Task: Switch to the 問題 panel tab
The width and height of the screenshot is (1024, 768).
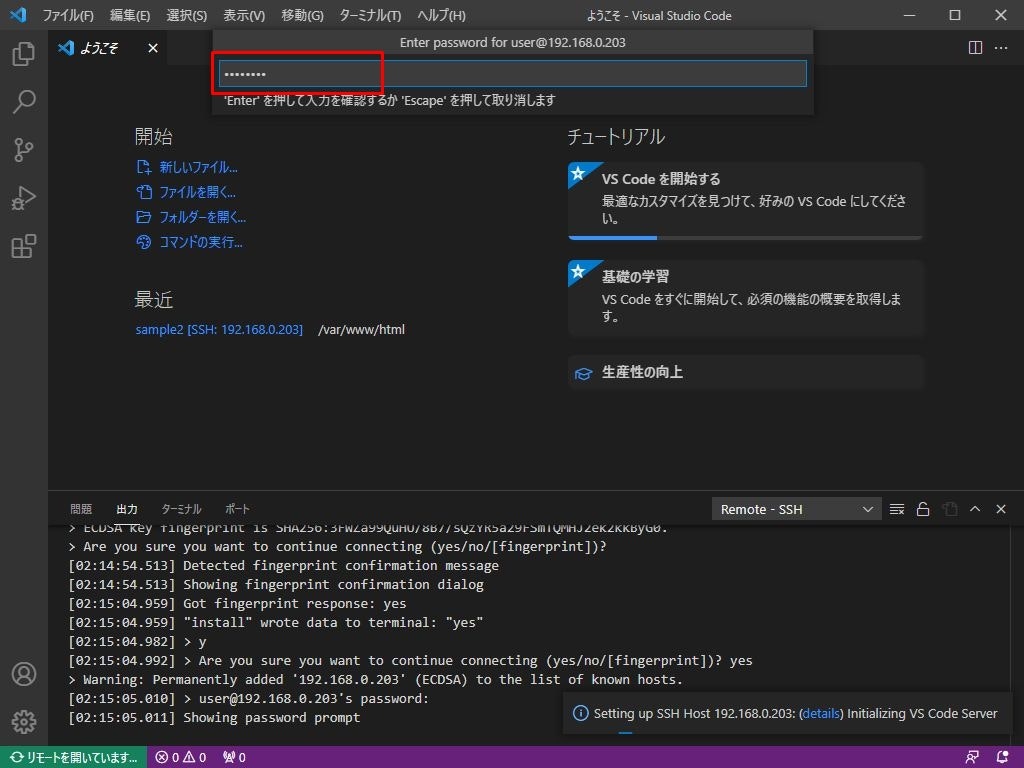Action: [81, 509]
